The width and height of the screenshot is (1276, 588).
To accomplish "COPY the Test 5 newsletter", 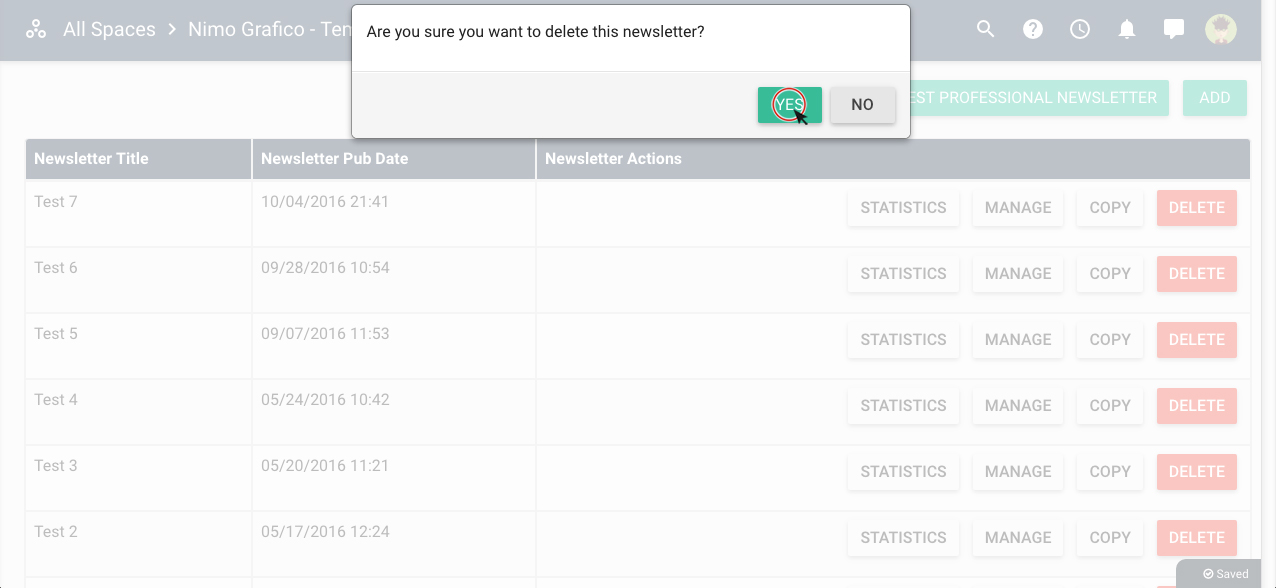I will point(1110,340).
